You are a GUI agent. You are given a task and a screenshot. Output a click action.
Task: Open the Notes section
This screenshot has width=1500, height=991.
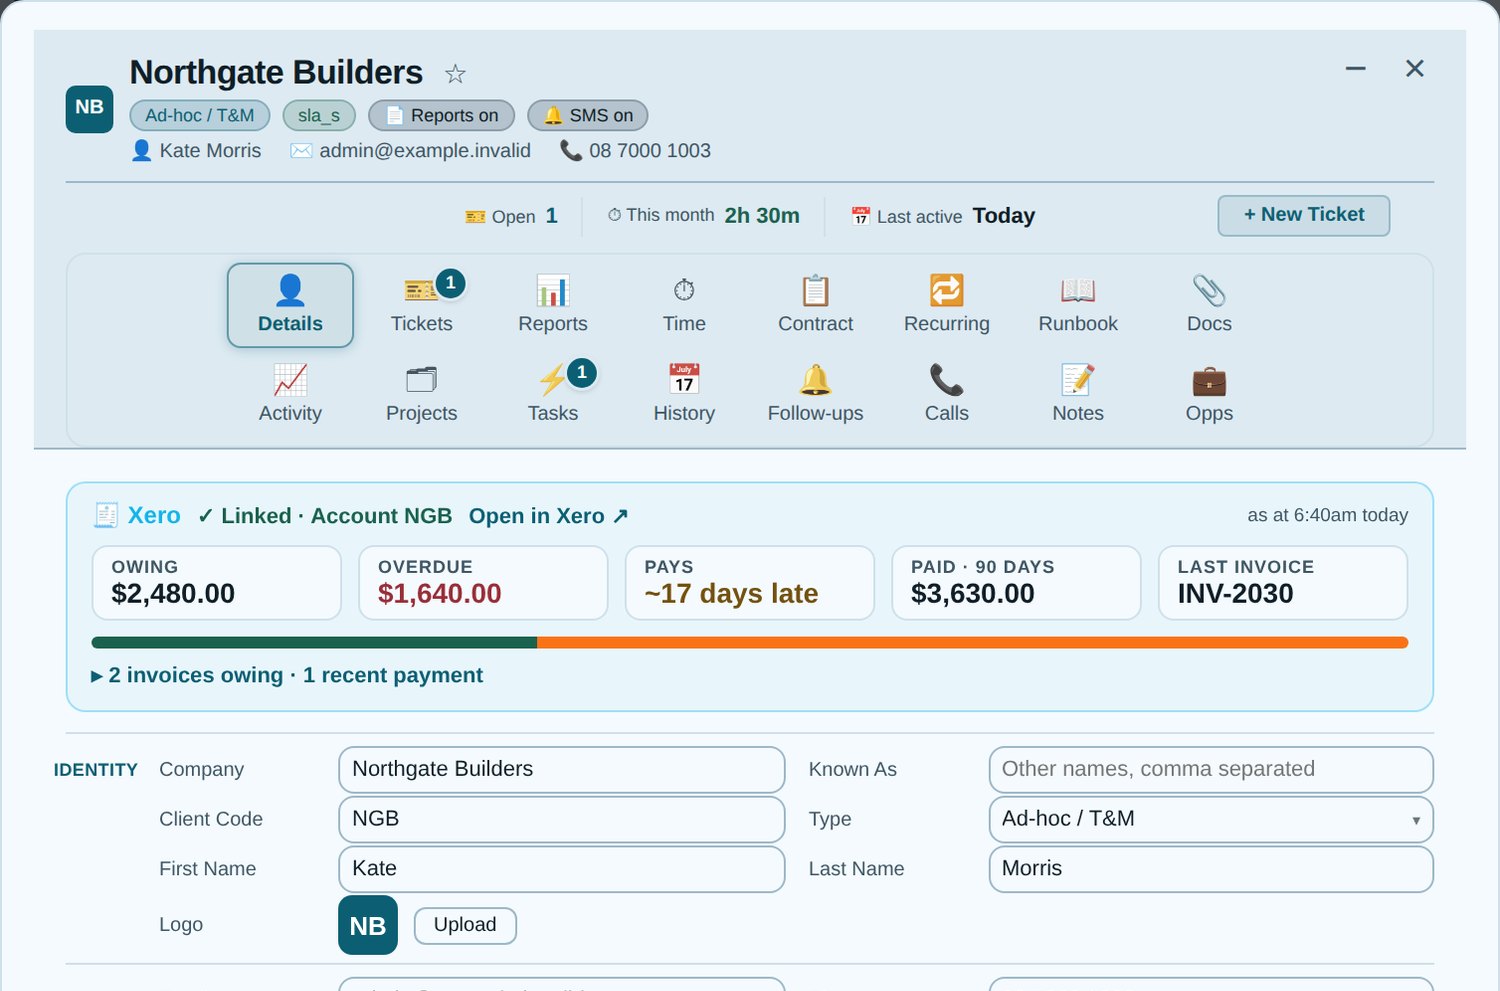1078,394
